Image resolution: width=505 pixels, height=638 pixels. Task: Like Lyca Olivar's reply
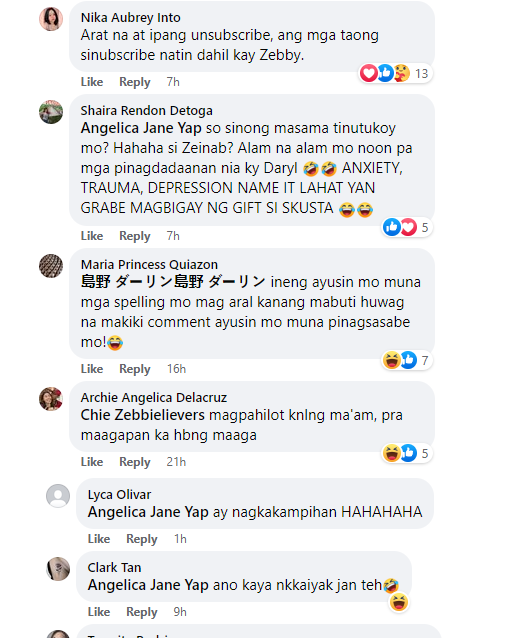[99, 539]
